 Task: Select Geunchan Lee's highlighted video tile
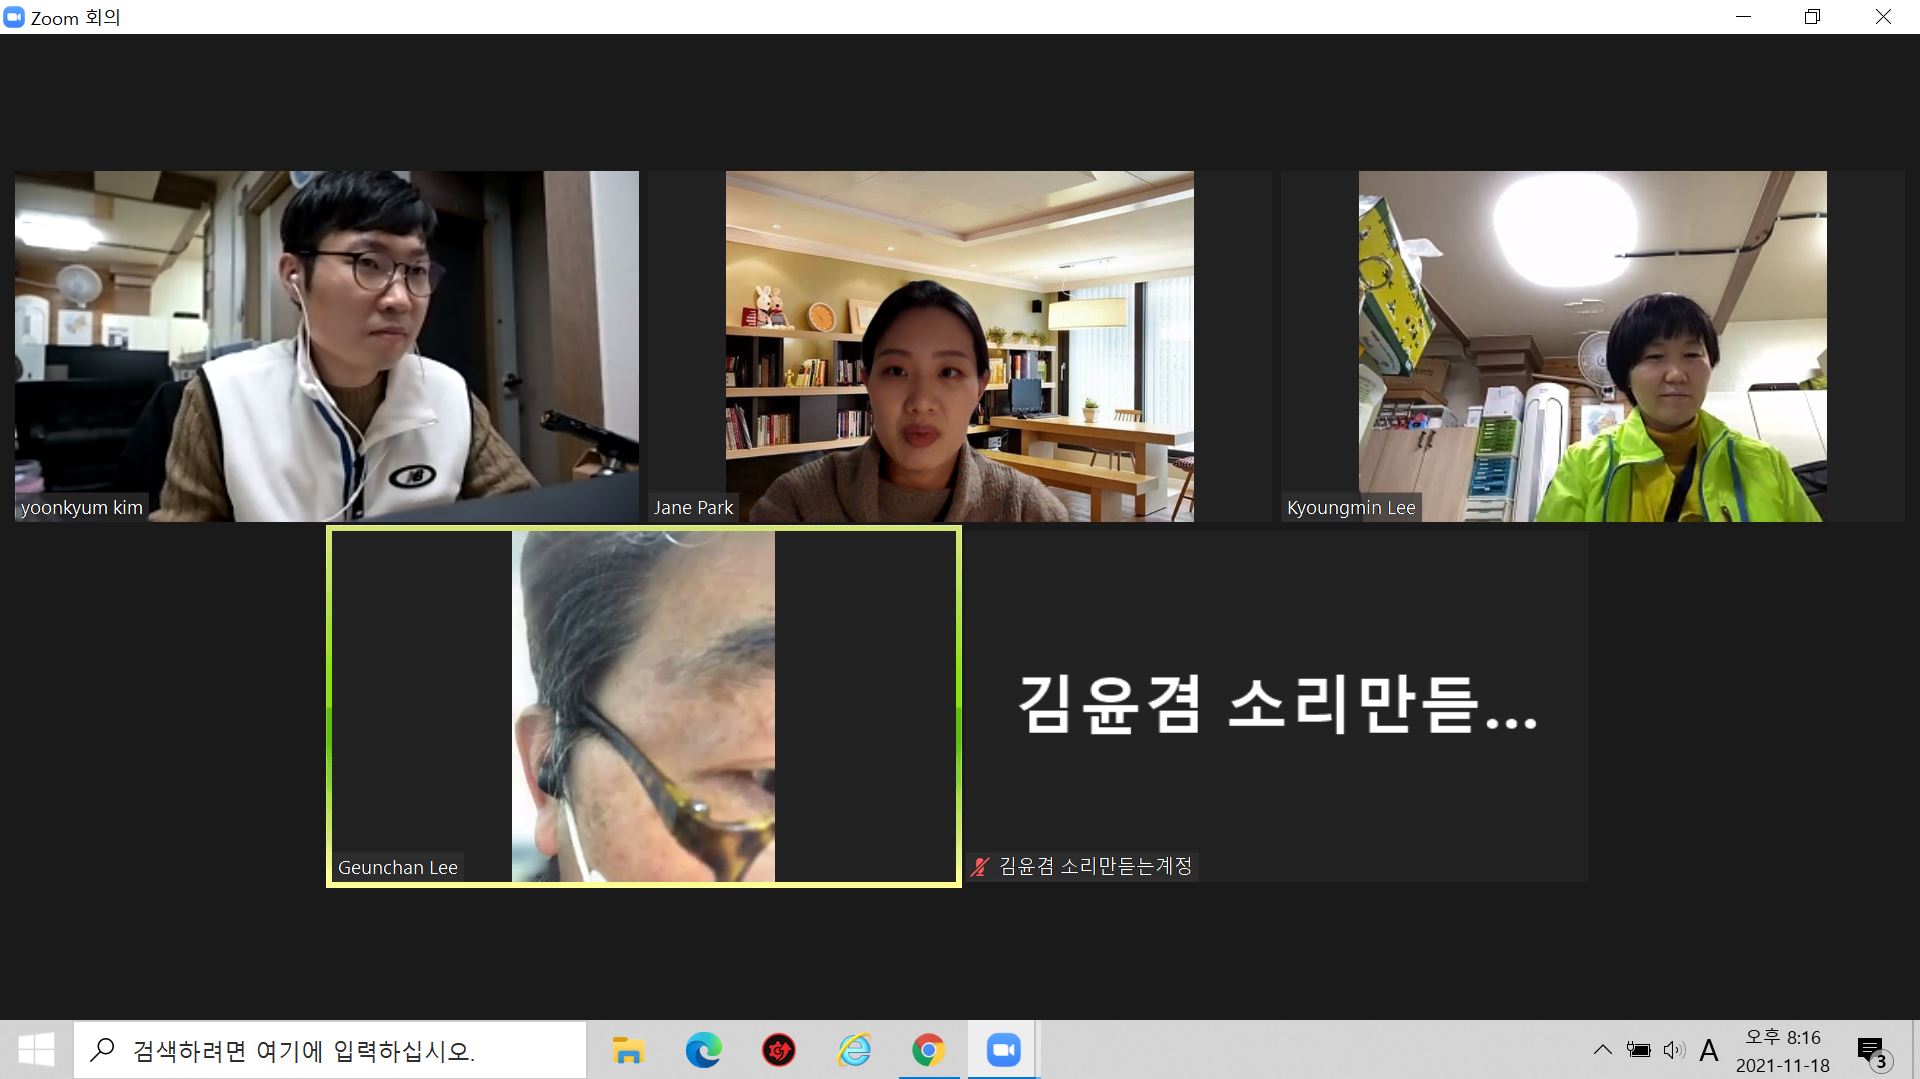point(643,706)
